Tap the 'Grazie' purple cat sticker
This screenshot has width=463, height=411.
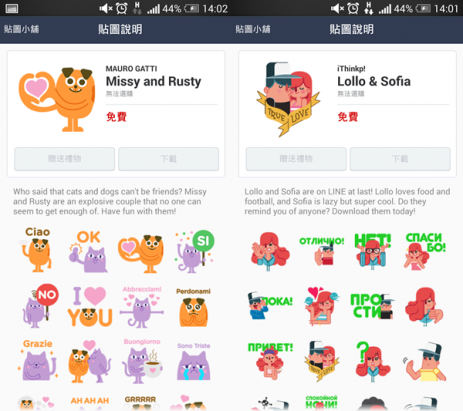(x=38, y=360)
